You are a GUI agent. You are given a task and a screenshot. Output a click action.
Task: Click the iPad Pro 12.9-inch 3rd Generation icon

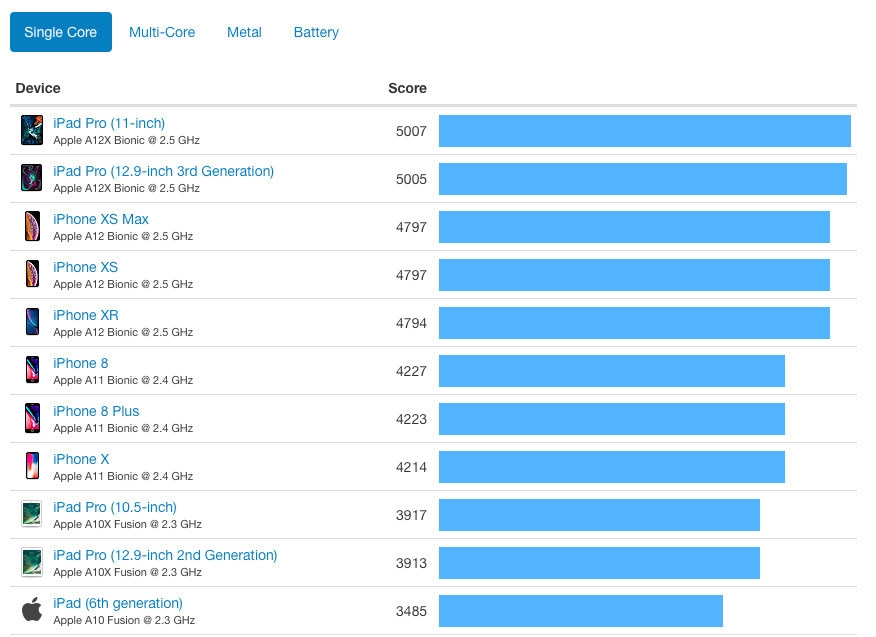pyautogui.click(x=32, y=178)
